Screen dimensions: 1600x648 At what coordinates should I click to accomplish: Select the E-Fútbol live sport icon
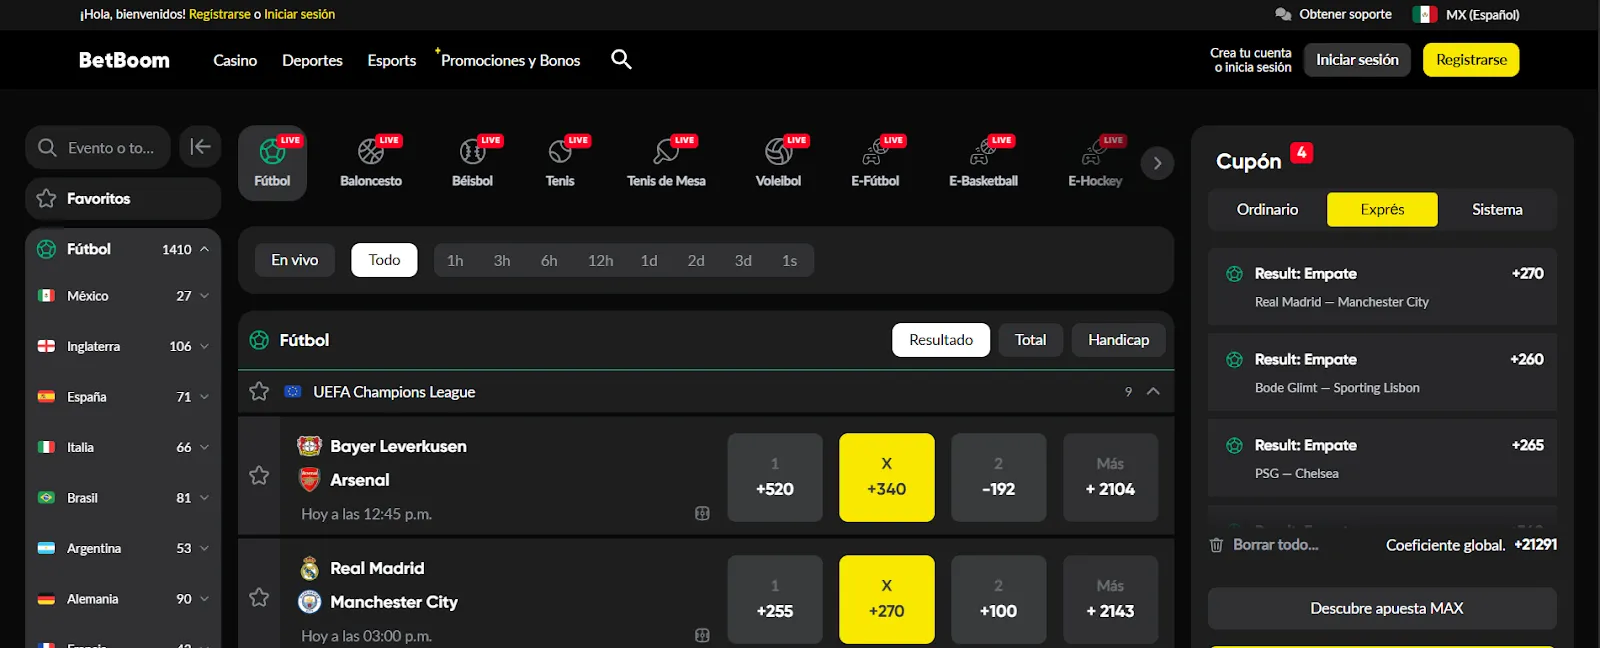click(x=875, y=162)
